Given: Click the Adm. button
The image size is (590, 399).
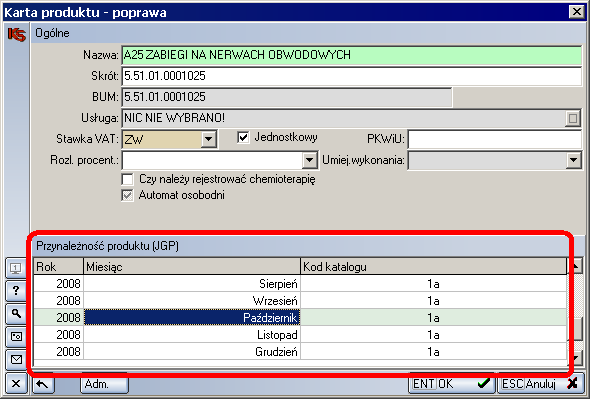Looking at the screenshot, I should 104,384.
